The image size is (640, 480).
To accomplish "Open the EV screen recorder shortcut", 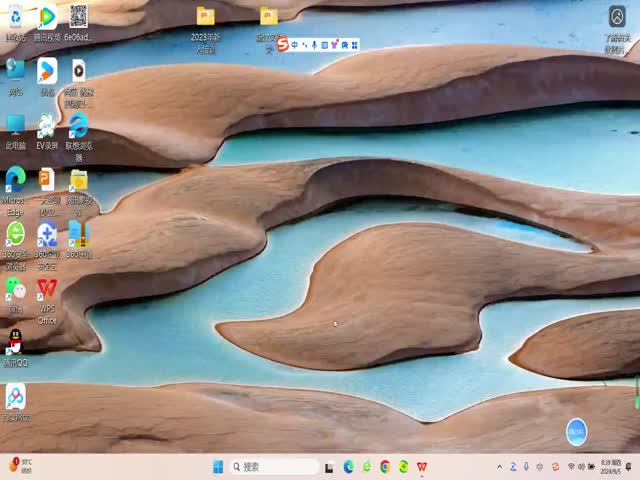I will tap(47, 126).
